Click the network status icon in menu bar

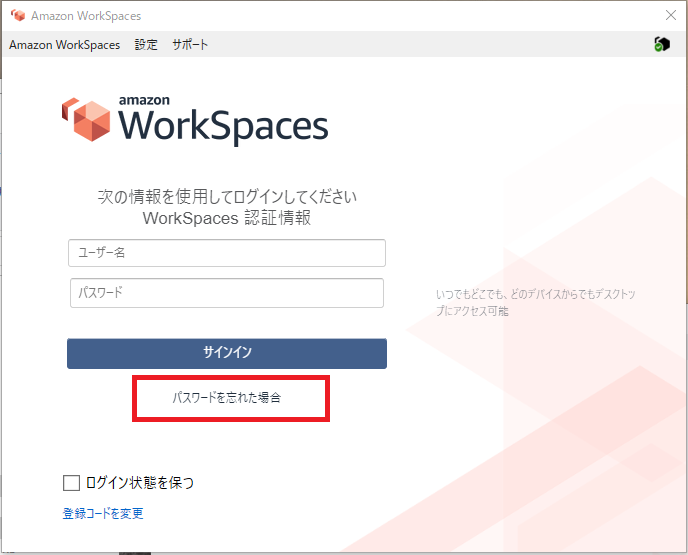tap(662, 44)
